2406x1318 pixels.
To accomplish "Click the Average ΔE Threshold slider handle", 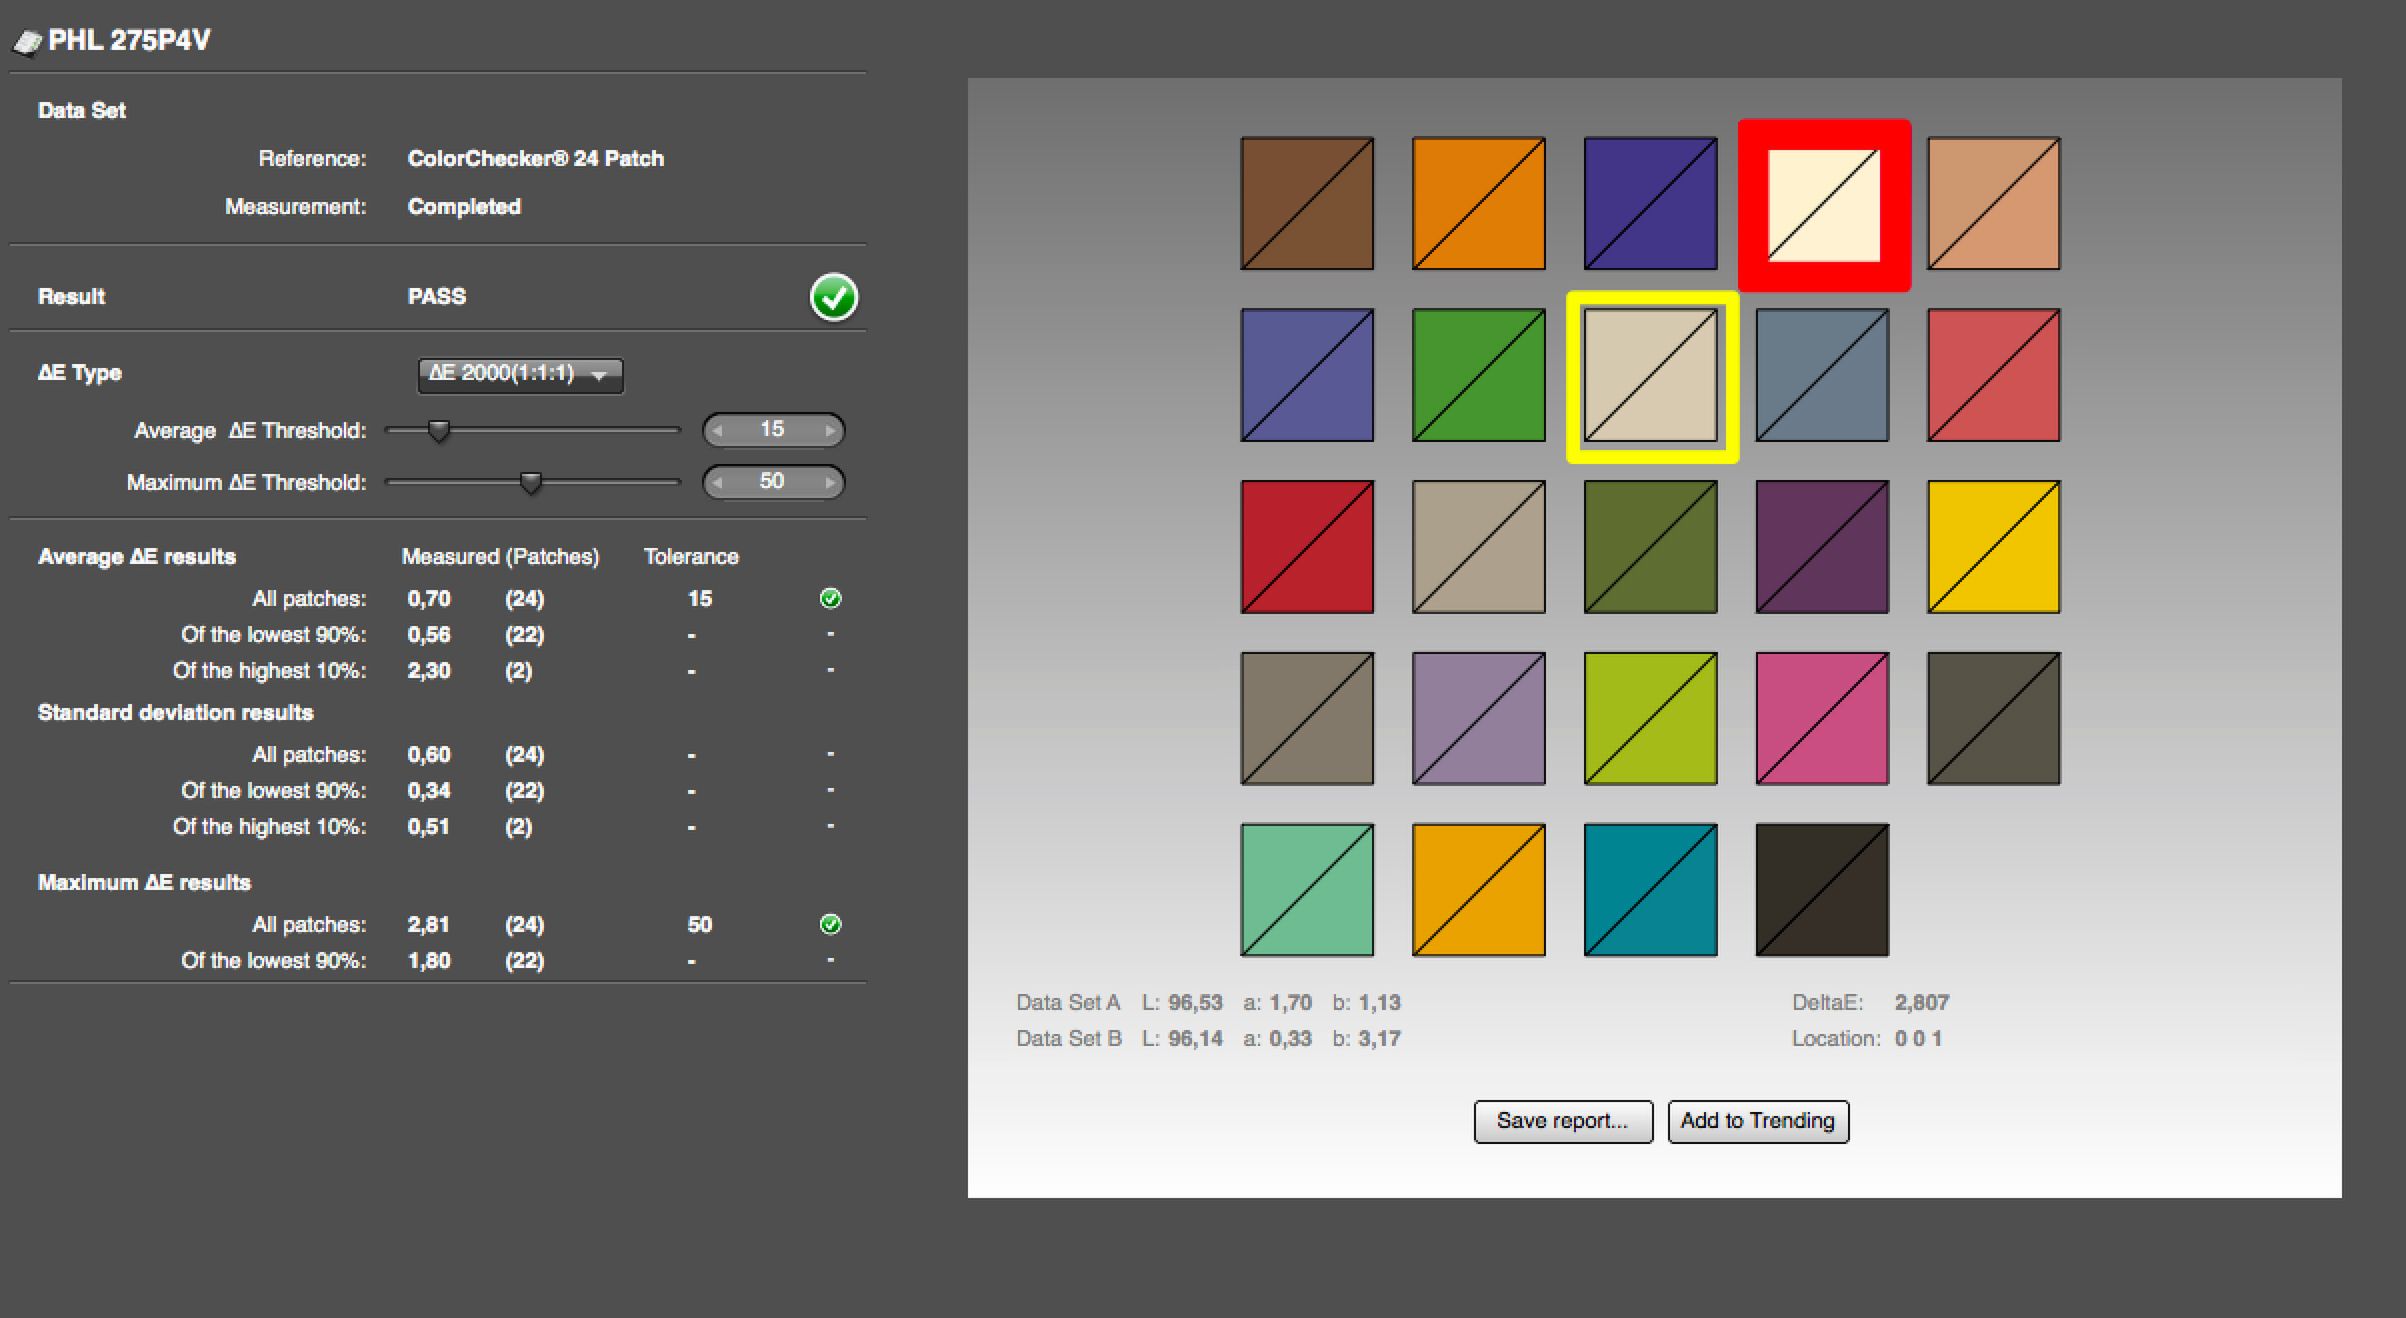I will point(438,431).
